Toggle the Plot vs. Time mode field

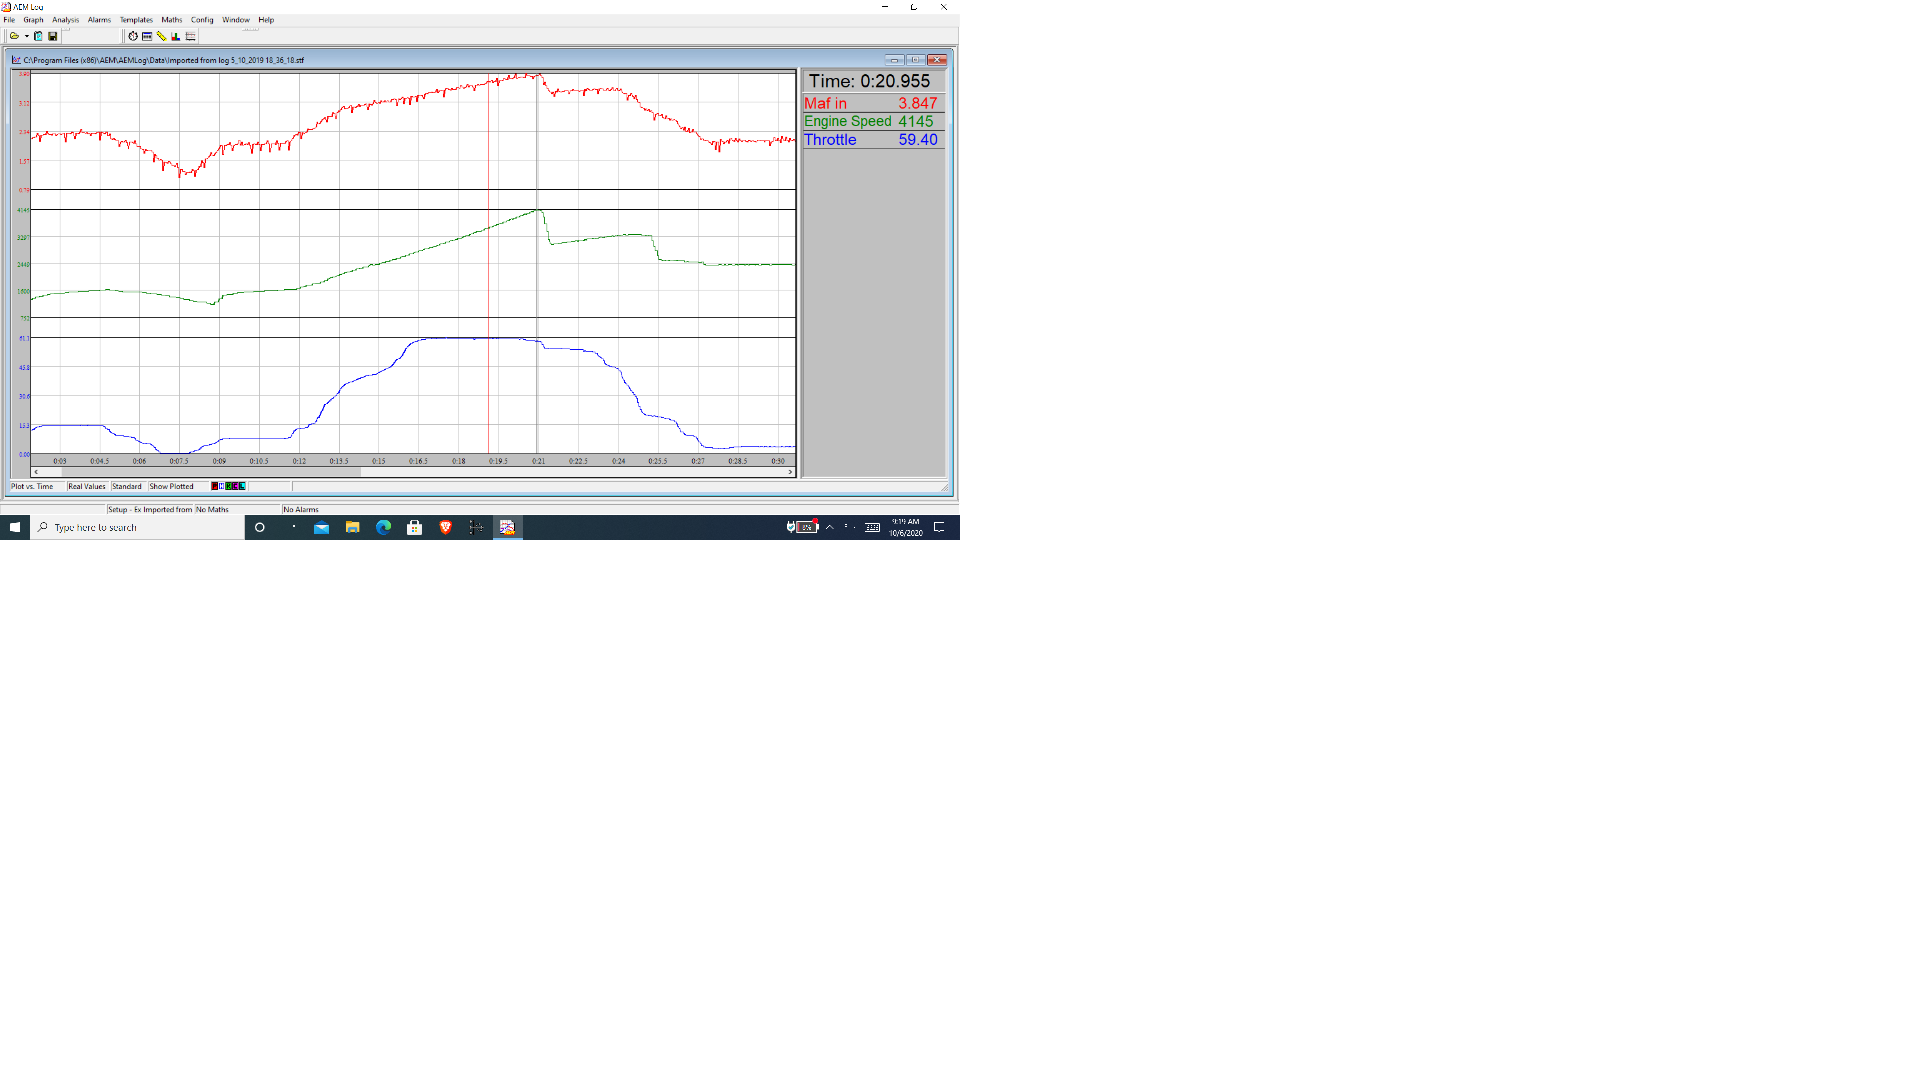coord(33,487)
